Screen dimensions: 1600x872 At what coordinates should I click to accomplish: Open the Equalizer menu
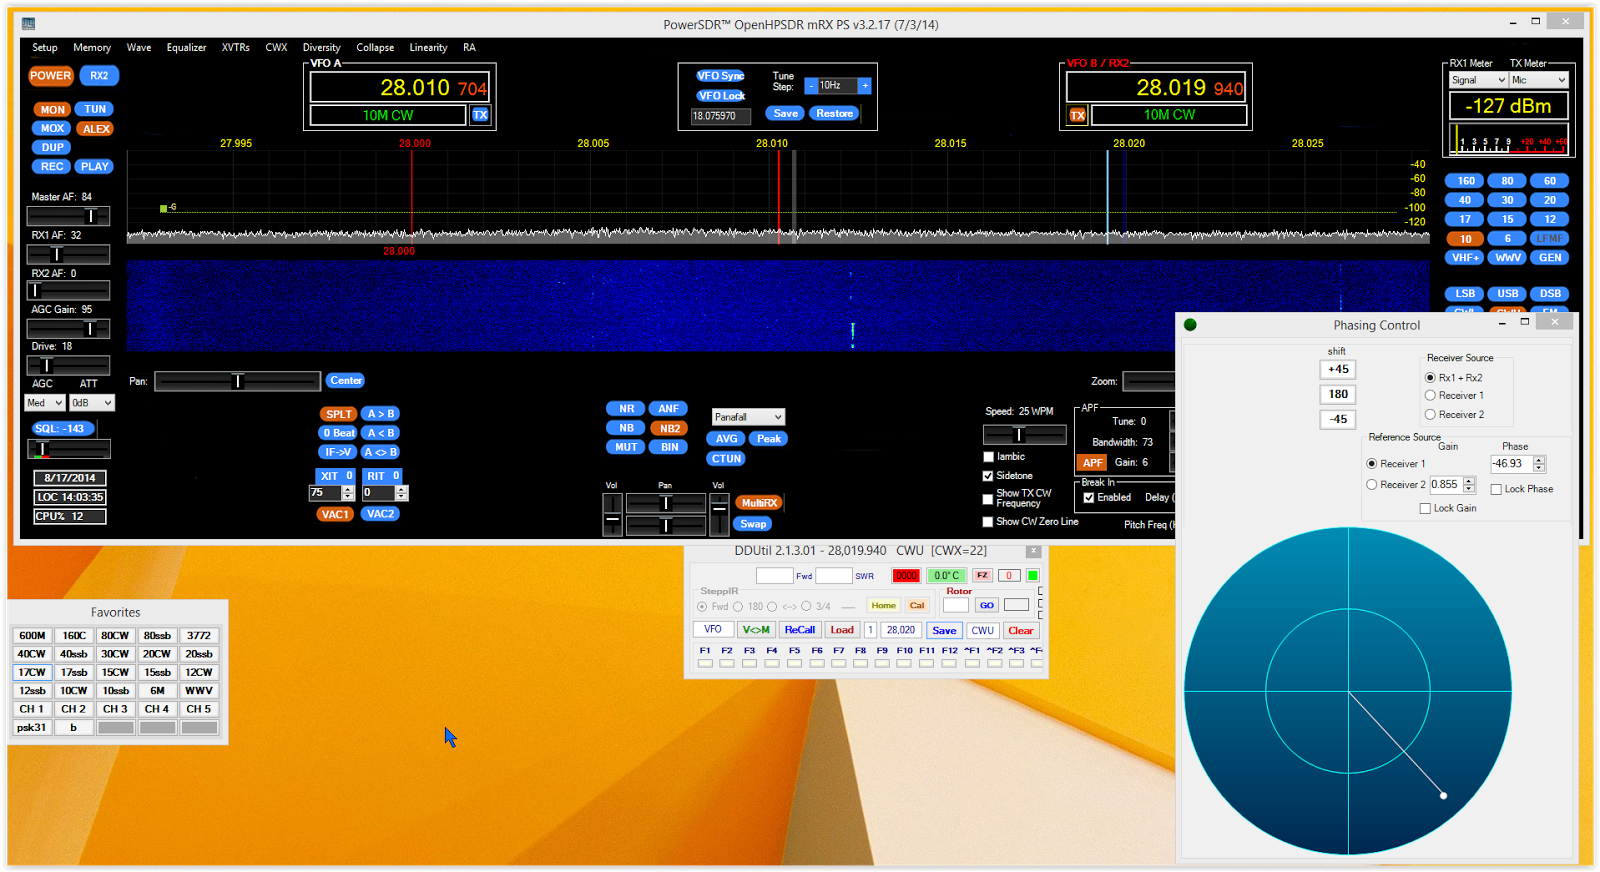point(186,48)
